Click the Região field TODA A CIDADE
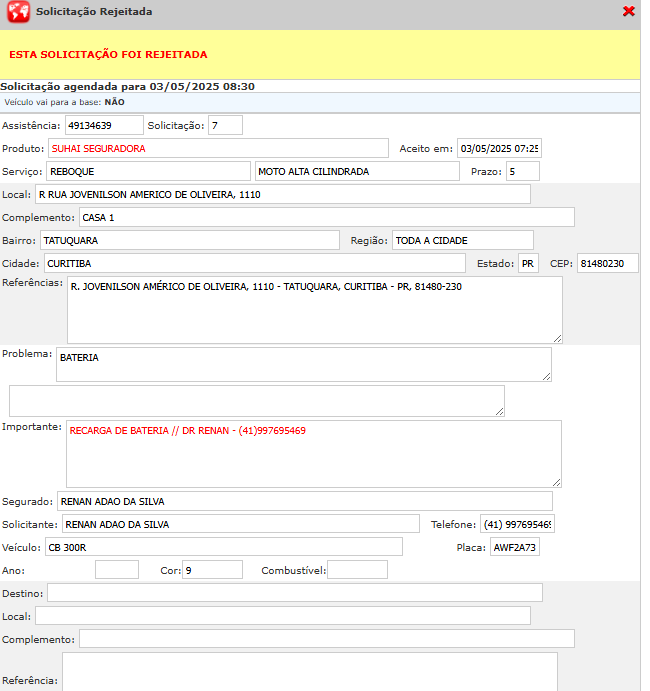 pyautogui.click(x=462, y=240)
